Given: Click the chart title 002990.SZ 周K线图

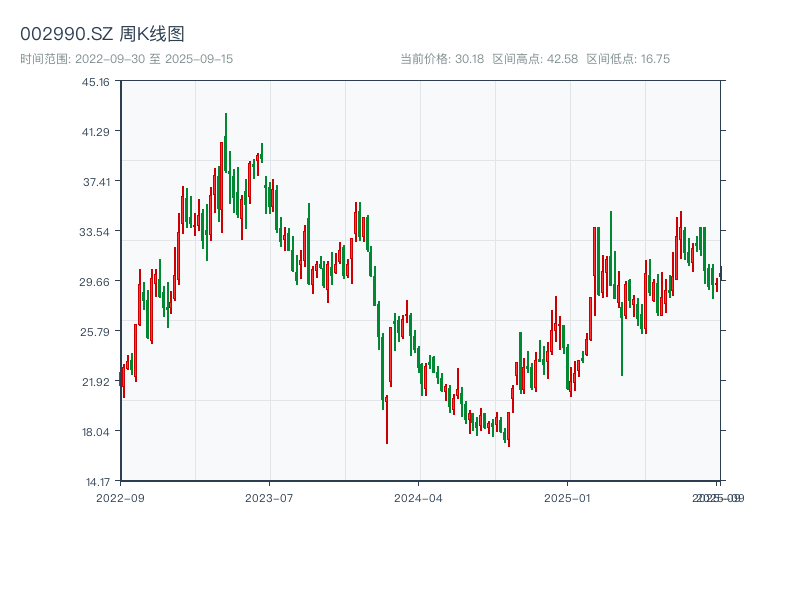Looking at the screenshot, I should [x=102, y=34].
